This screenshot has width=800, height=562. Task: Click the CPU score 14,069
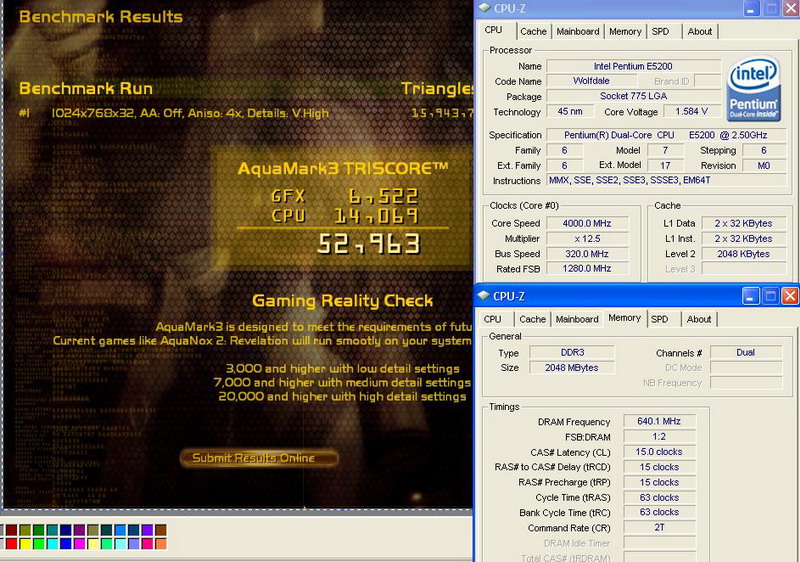click(x=377, y=216)
